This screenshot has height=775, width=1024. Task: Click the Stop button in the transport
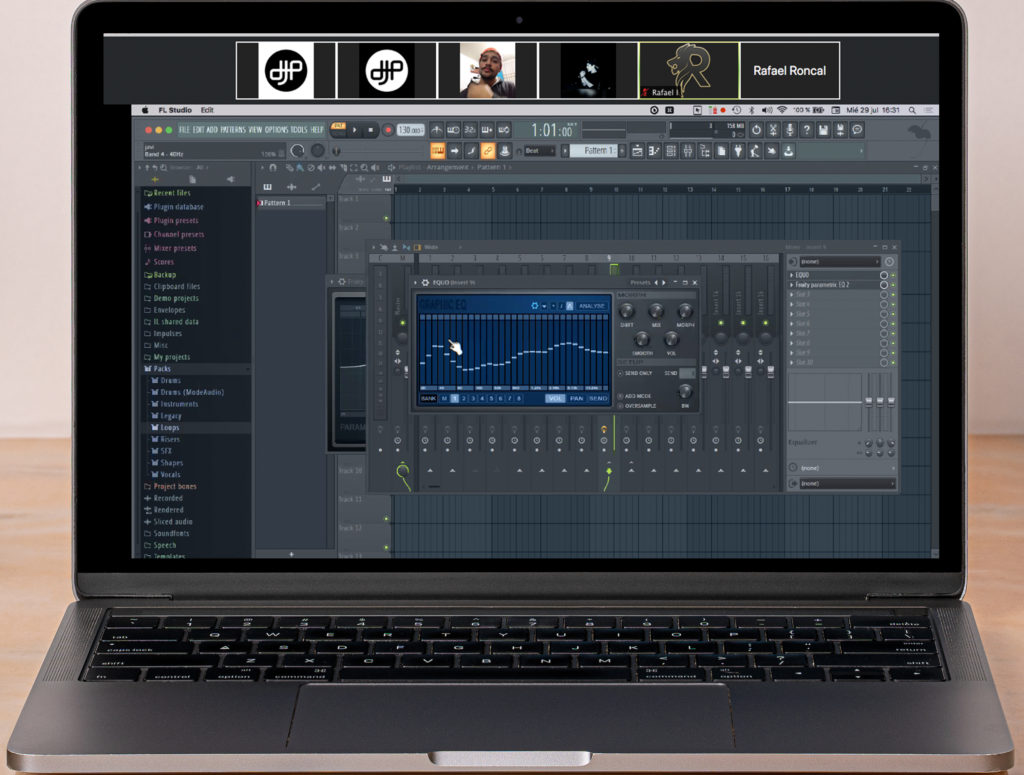(370, 130)
